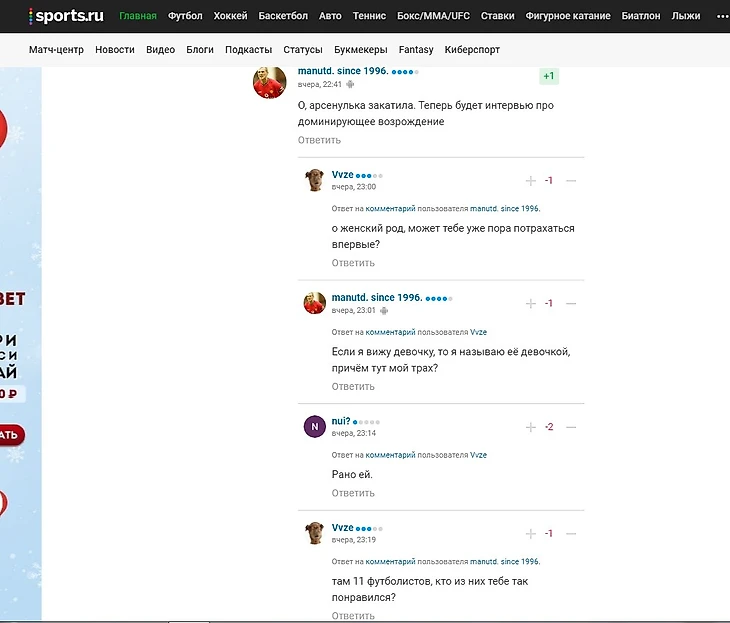
Task: Downvote Vvze's 23:00 comment with minus
Action: [x=571, y=181]
